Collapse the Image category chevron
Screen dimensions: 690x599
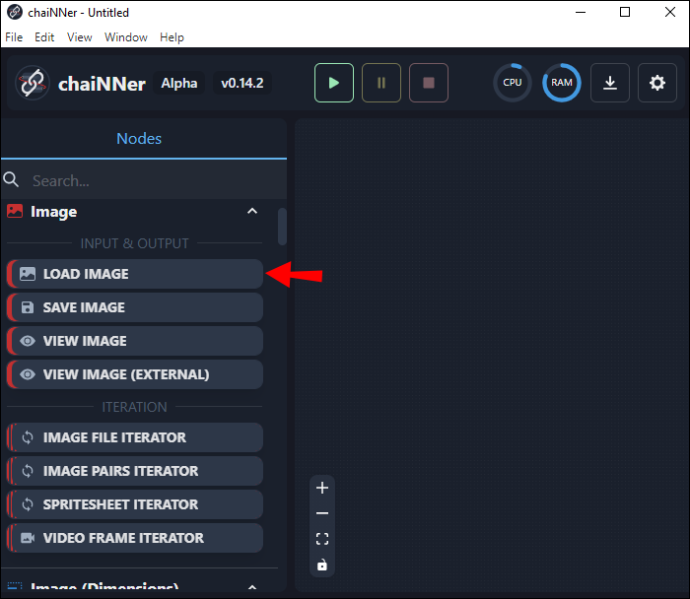[252, 211]
